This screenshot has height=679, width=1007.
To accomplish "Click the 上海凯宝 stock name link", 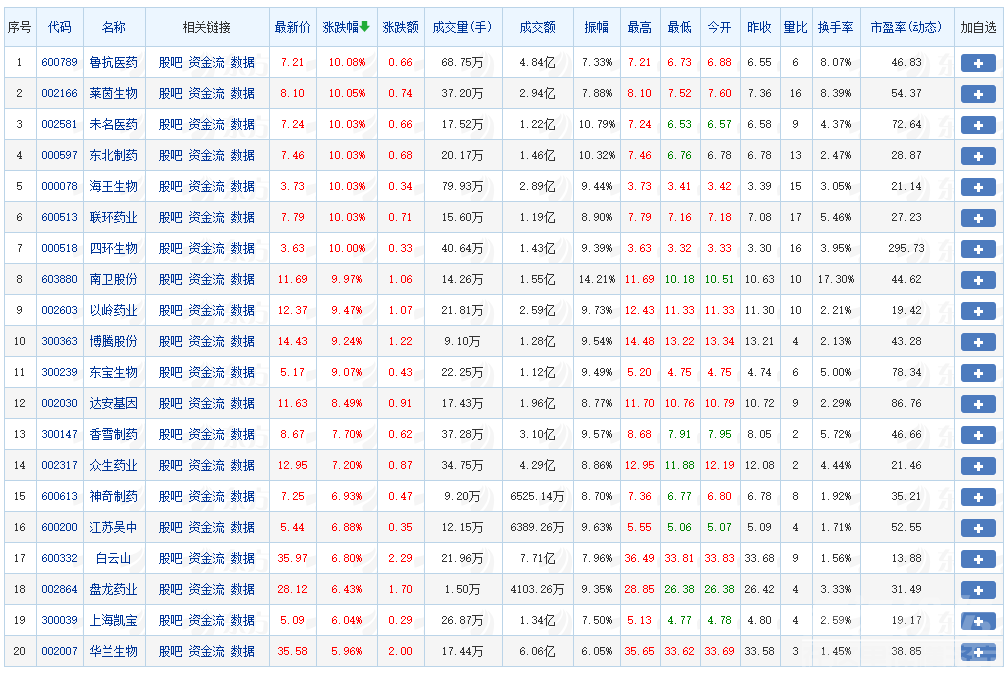I will (113, 620).
